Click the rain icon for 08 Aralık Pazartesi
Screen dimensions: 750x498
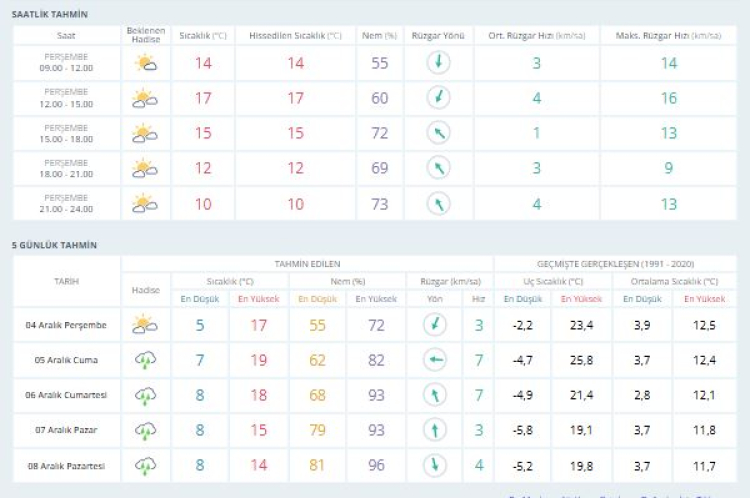pyautogui.click(x=145, y=465)
